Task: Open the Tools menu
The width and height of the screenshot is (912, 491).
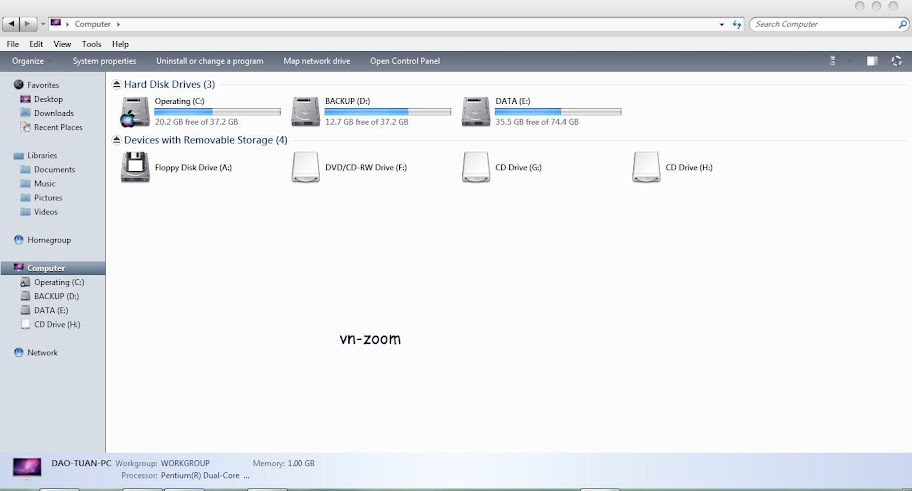Action: (x=91, y=44)
